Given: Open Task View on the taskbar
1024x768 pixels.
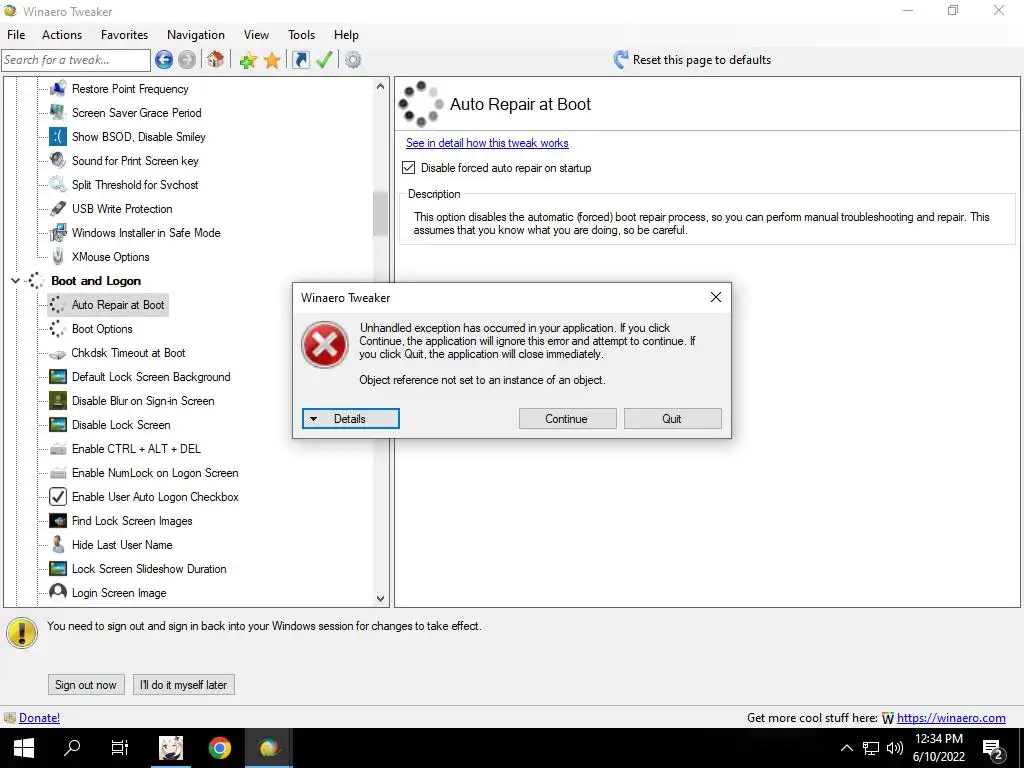Looking at the screenshot, I should click(x=120, y=748).
